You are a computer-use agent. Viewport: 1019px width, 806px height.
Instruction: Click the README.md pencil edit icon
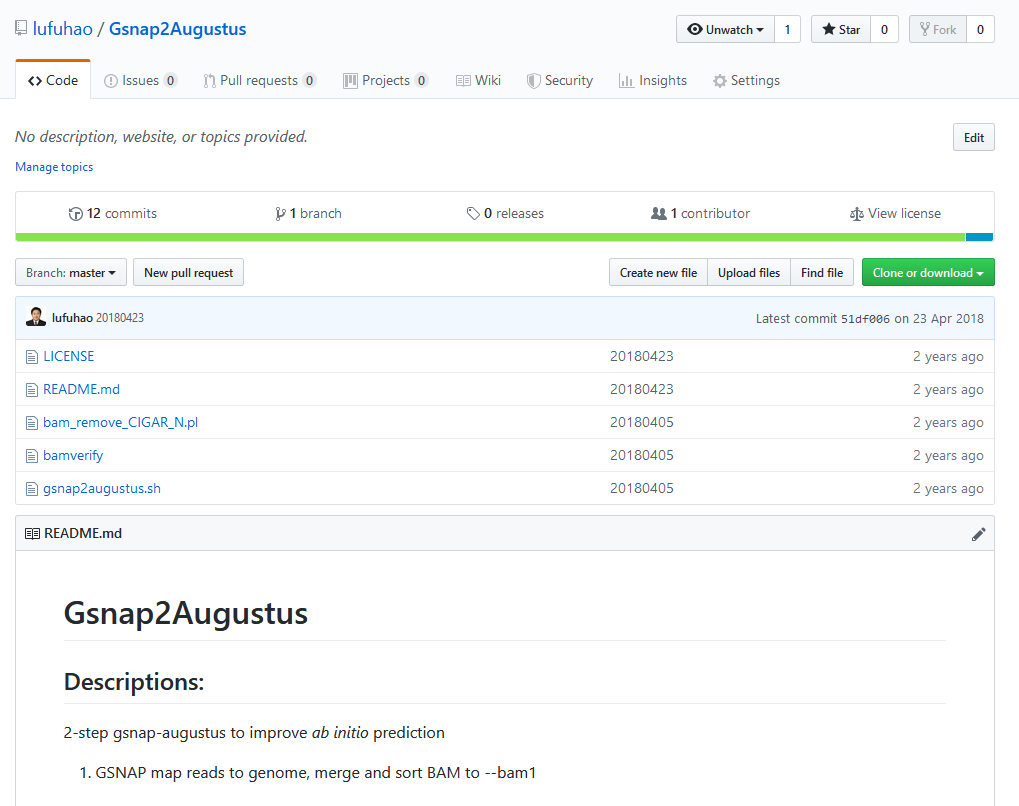(978, 534)
